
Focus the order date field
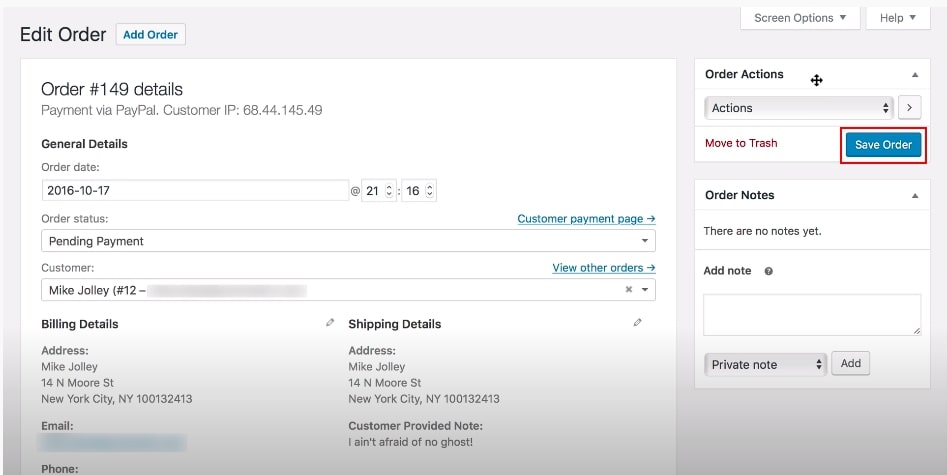coord(195,190)
